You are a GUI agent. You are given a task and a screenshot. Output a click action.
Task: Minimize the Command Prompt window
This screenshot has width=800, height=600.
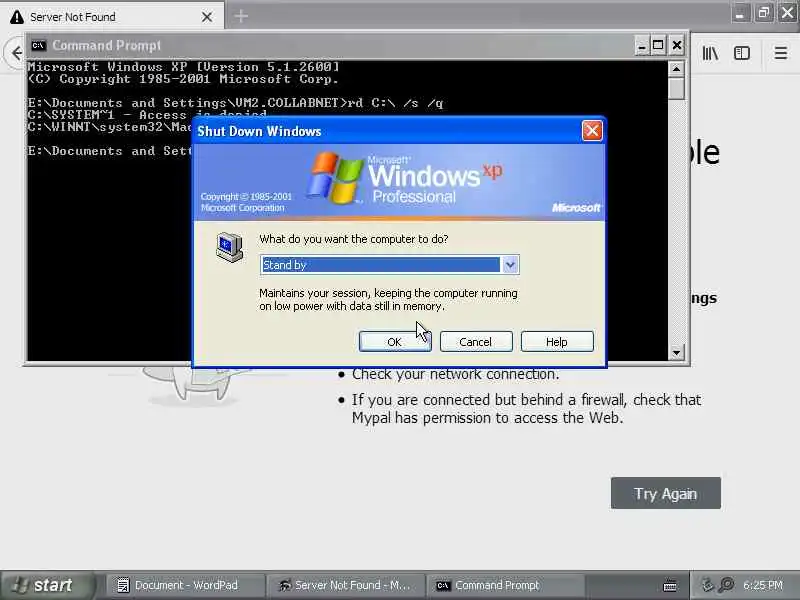(x=641, y=46)
